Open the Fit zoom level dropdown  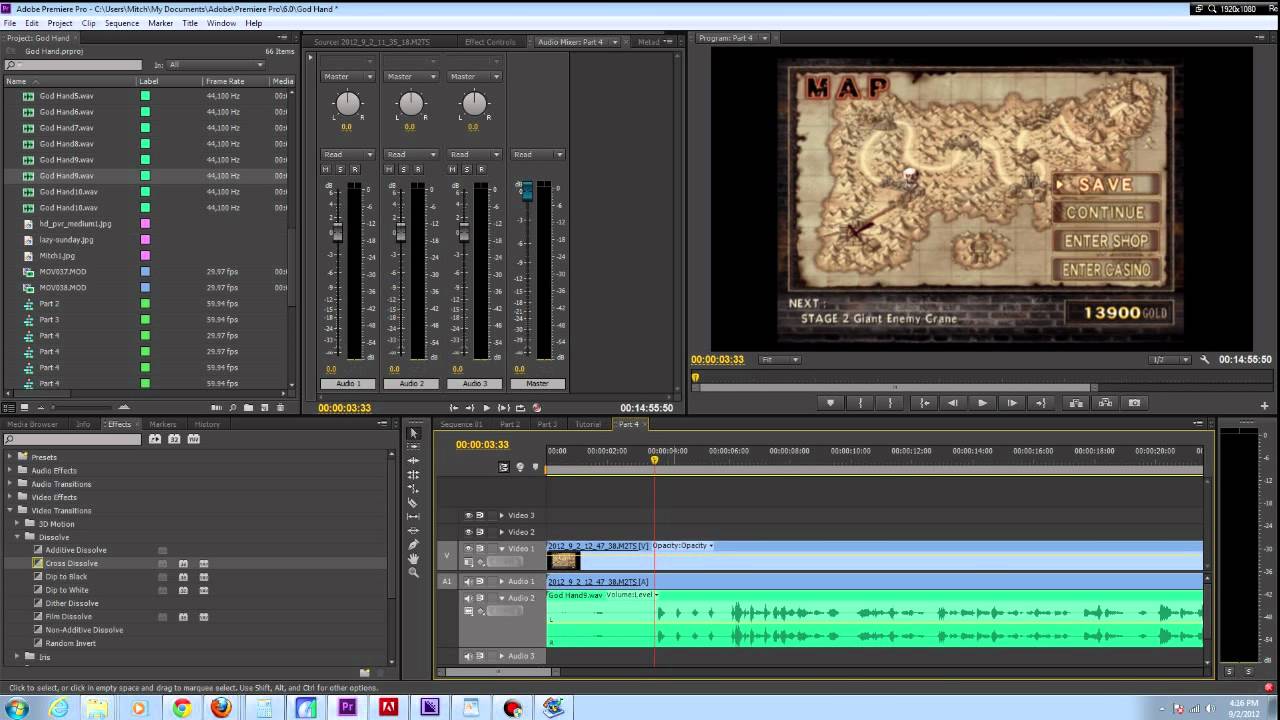pyautogui.click(x=780, y=360)
